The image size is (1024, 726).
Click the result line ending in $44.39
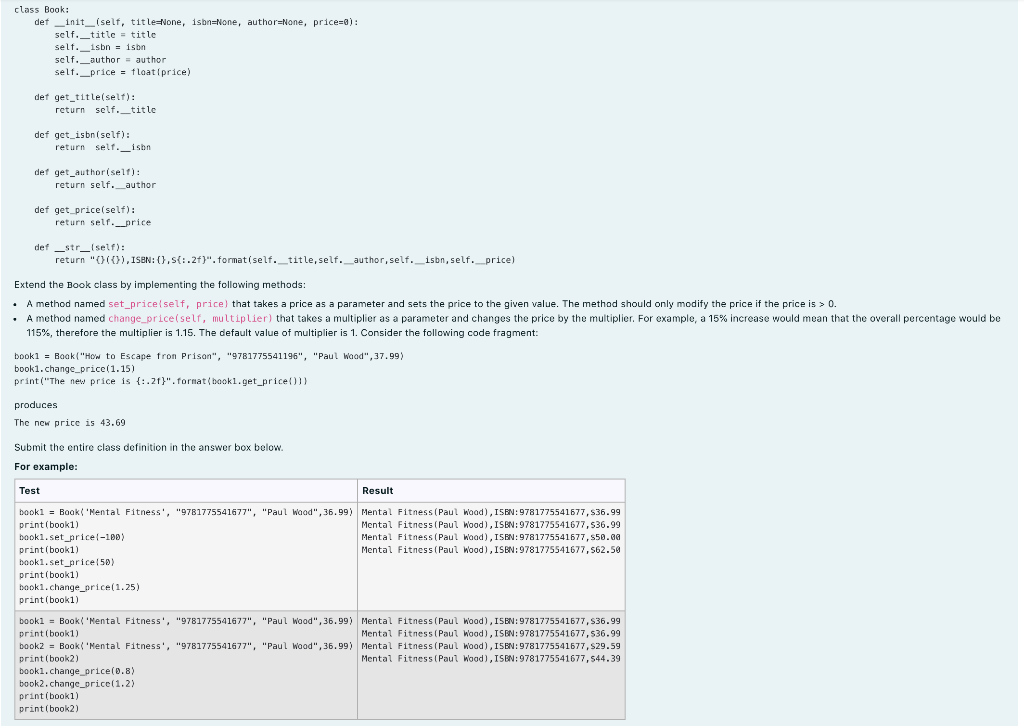(x=491, y=658)
